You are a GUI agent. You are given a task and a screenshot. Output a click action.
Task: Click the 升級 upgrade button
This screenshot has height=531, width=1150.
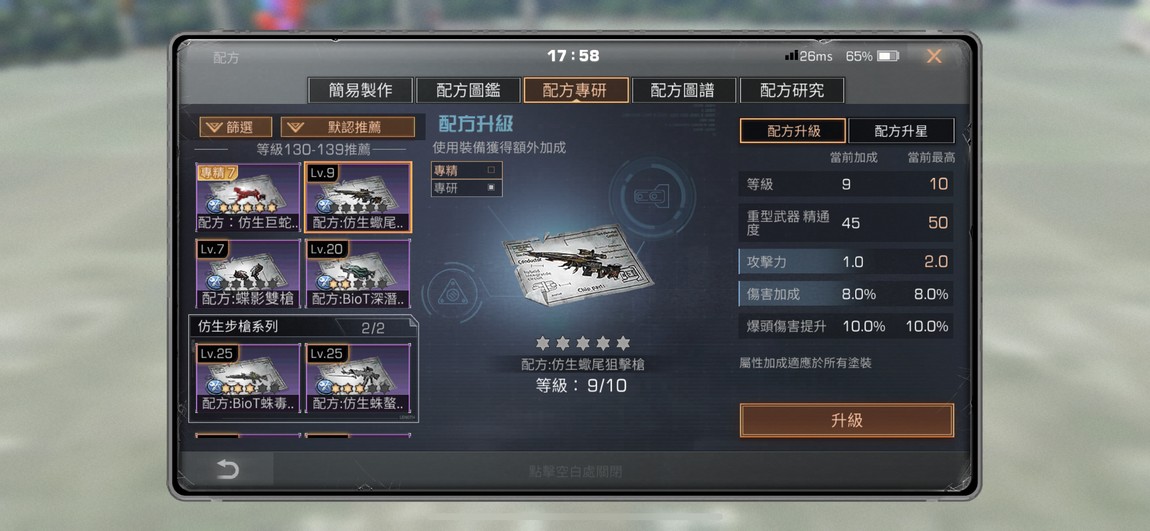[847, 420]
